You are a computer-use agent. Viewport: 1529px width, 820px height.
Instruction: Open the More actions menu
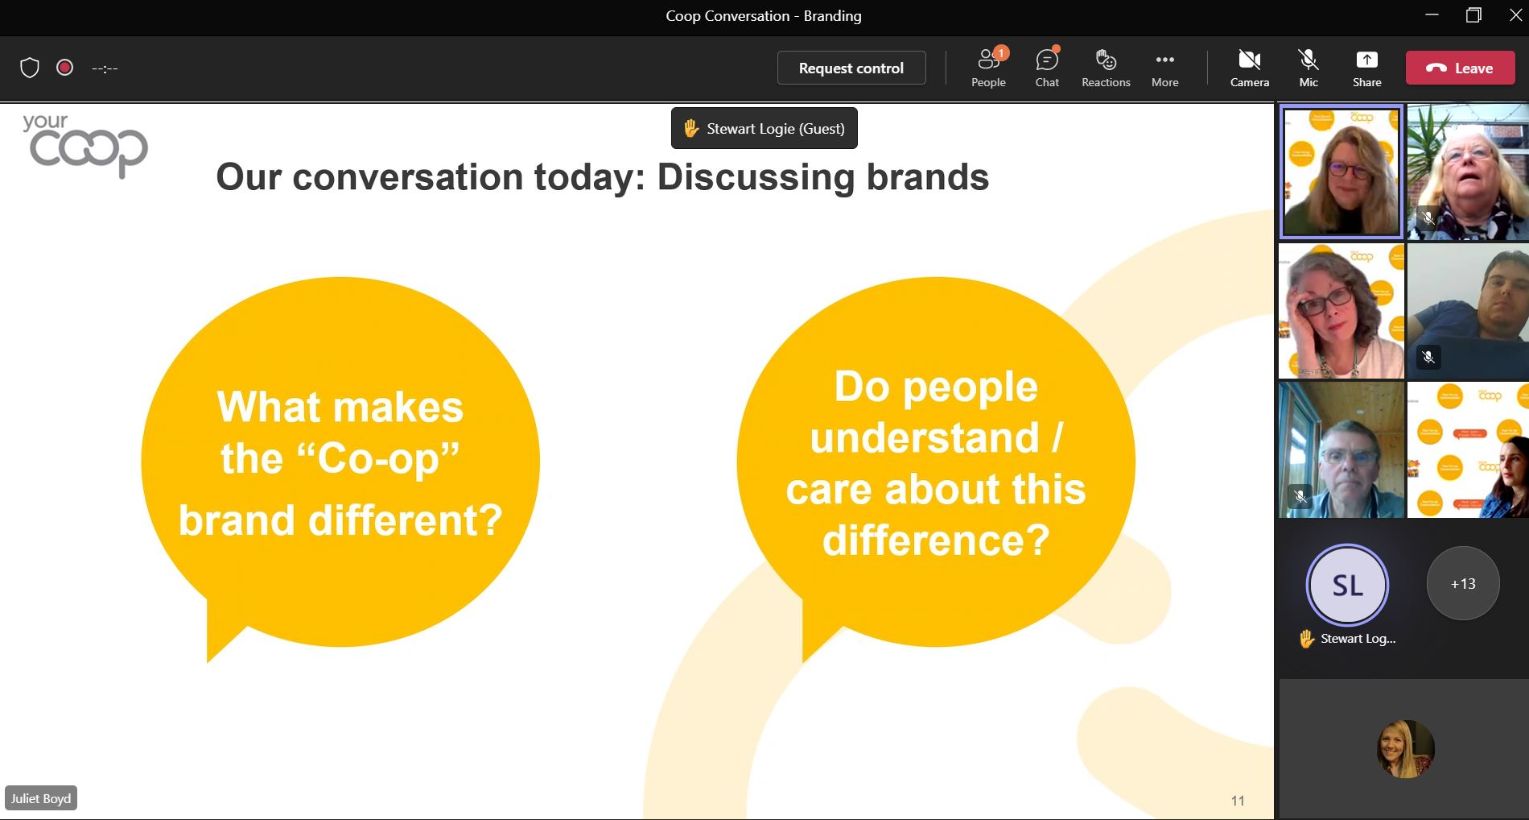[x=1165, y=68]
